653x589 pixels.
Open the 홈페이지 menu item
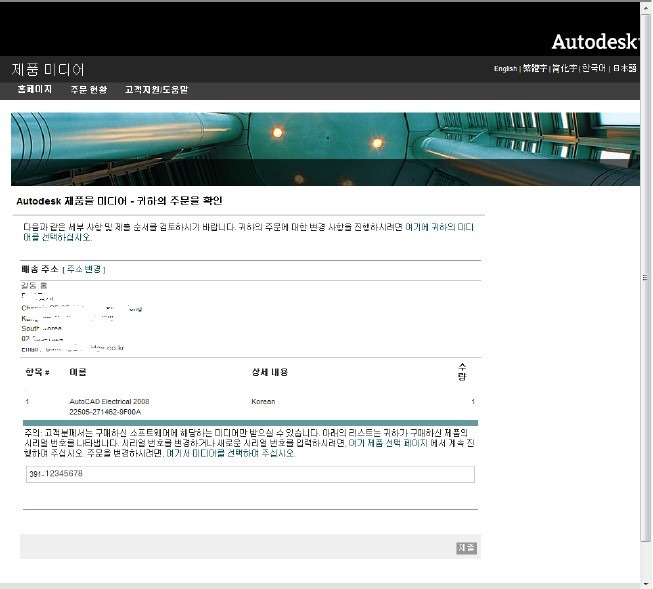(x=35, y=89)
